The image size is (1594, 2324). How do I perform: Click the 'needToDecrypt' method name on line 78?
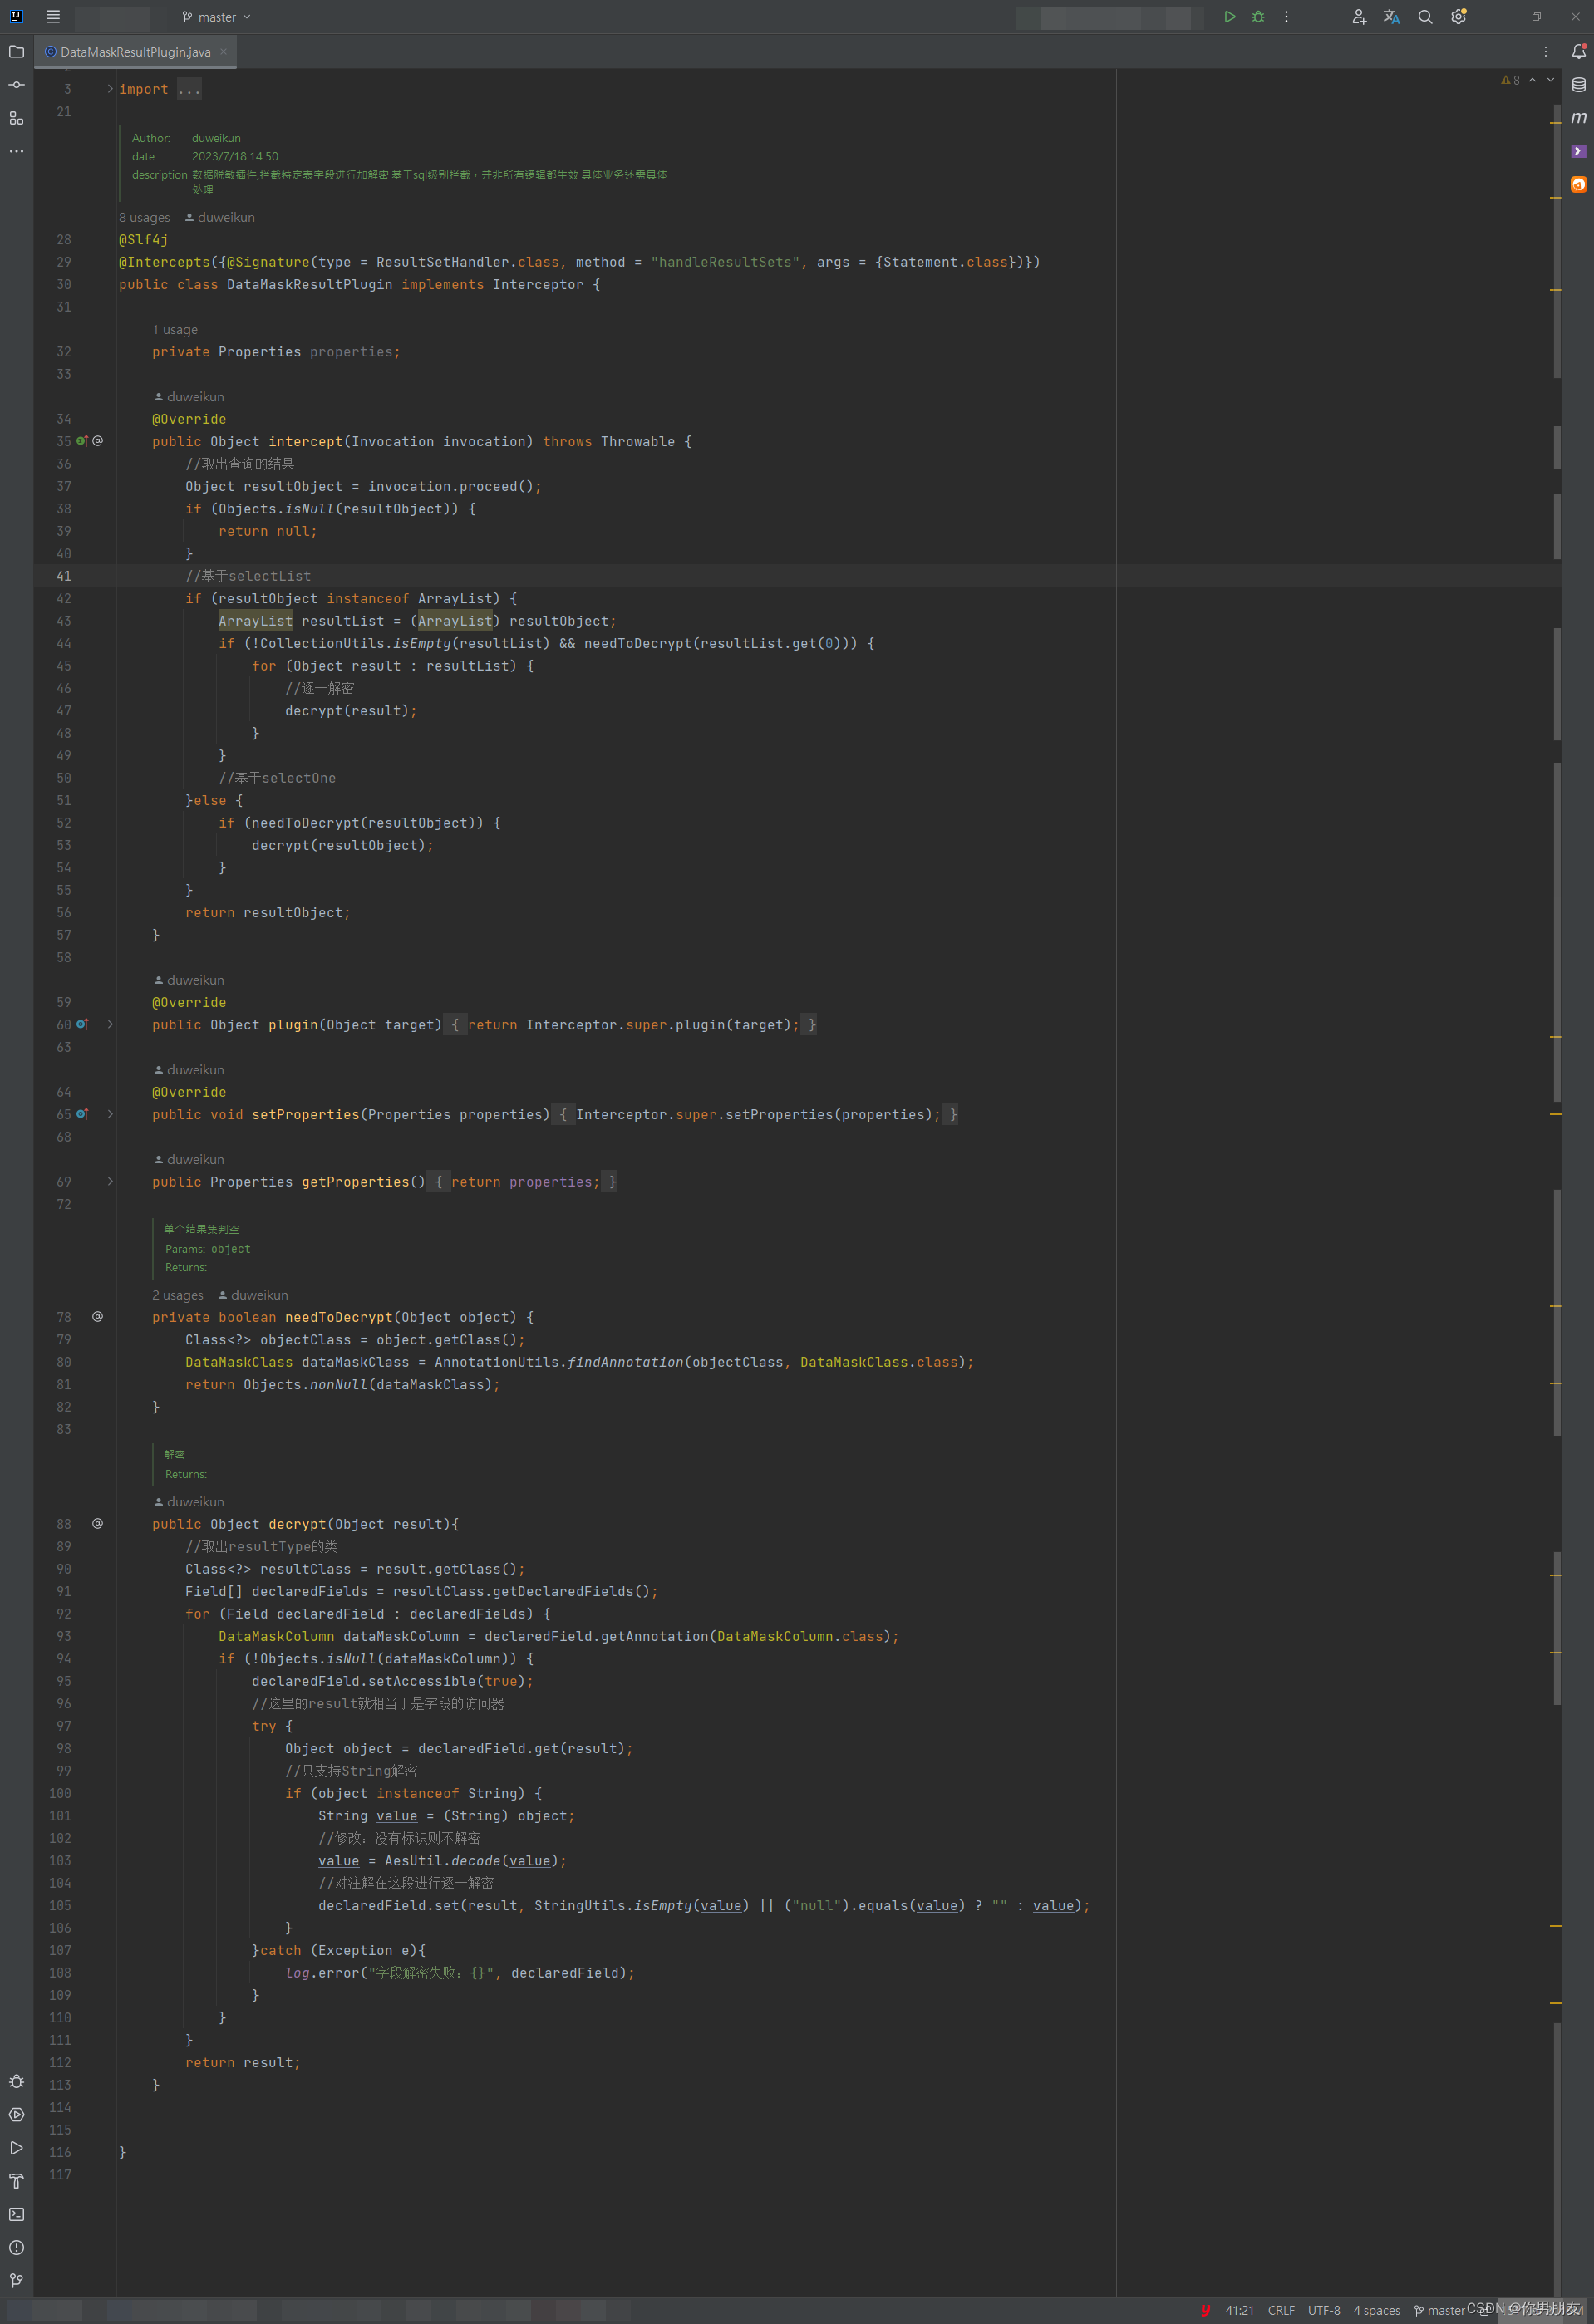coord(339,1317)
